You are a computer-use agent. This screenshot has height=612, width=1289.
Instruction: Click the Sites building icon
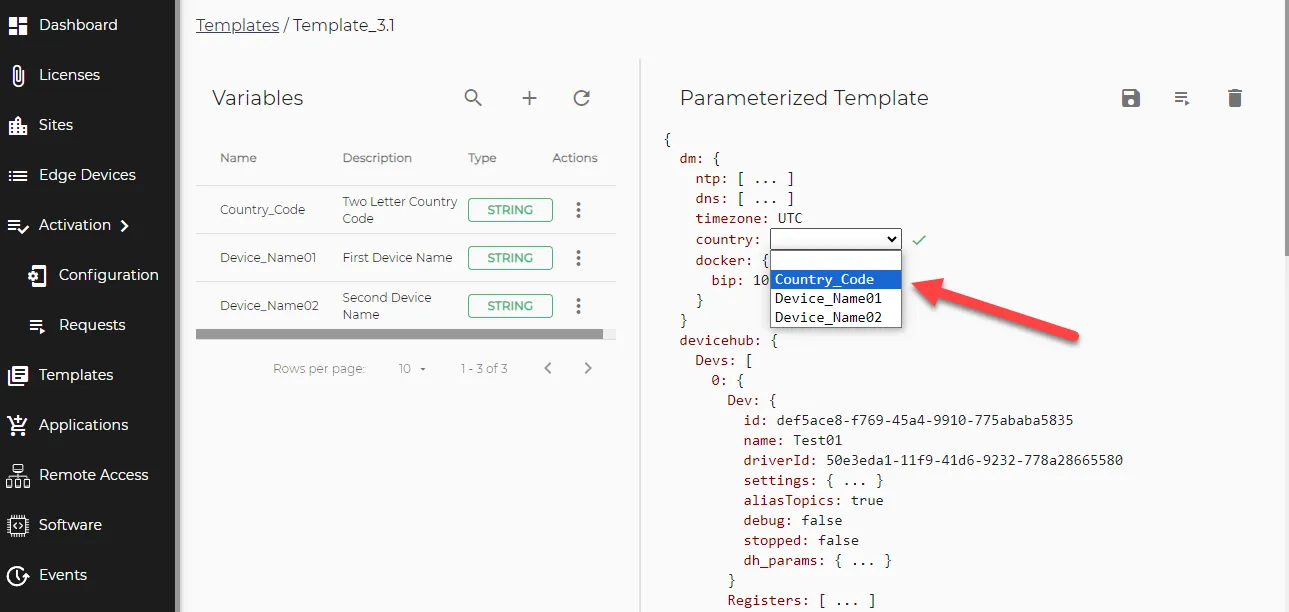click(18, 125)
